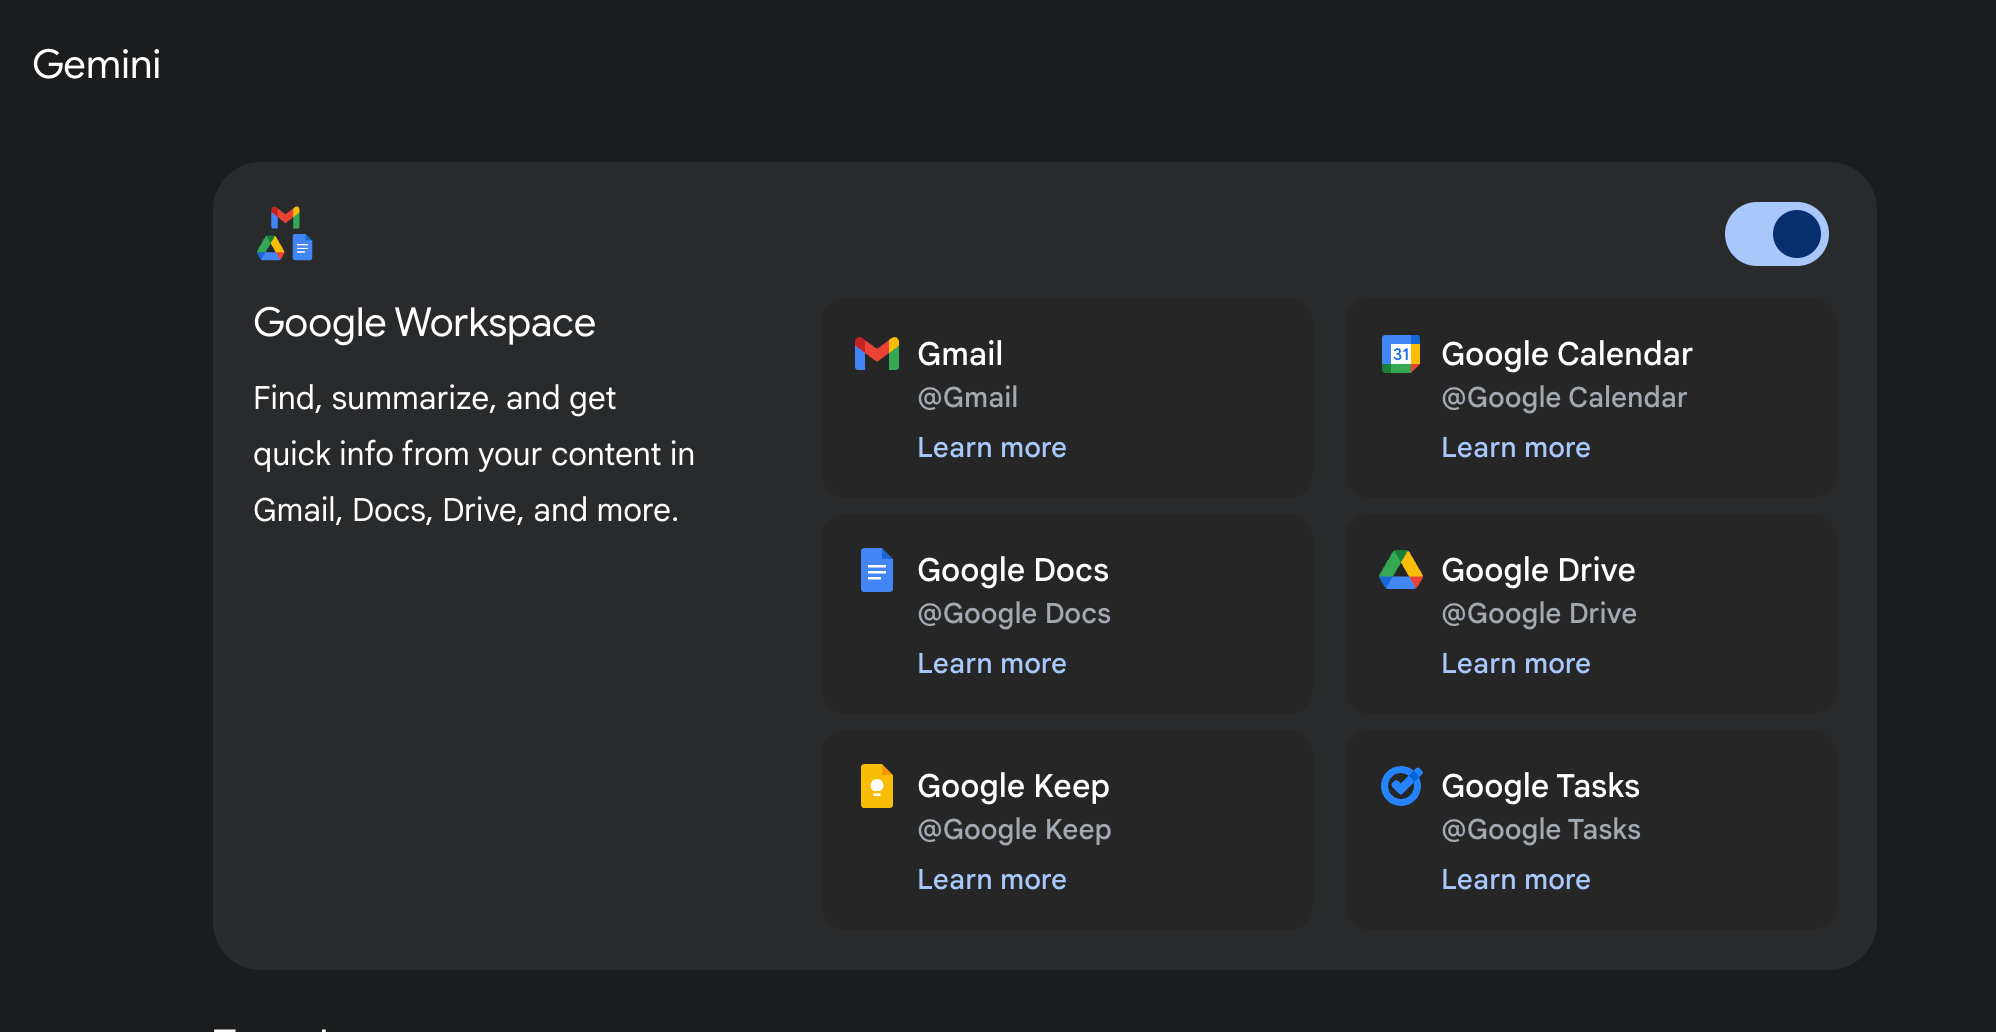Click the Google Keep card title
Image resolution: width=1996 pixels, height=1032 pixels.
pos(1013,786)
